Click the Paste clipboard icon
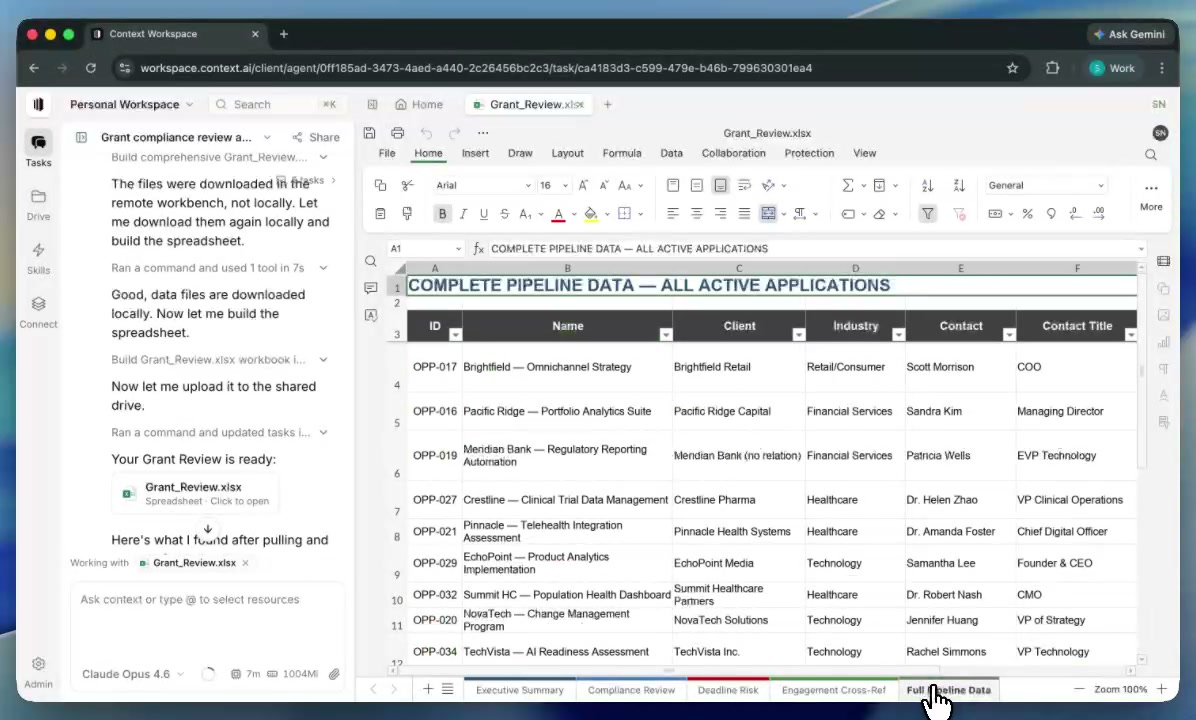This screenshot has height=720, width=1196. [380, 214]
